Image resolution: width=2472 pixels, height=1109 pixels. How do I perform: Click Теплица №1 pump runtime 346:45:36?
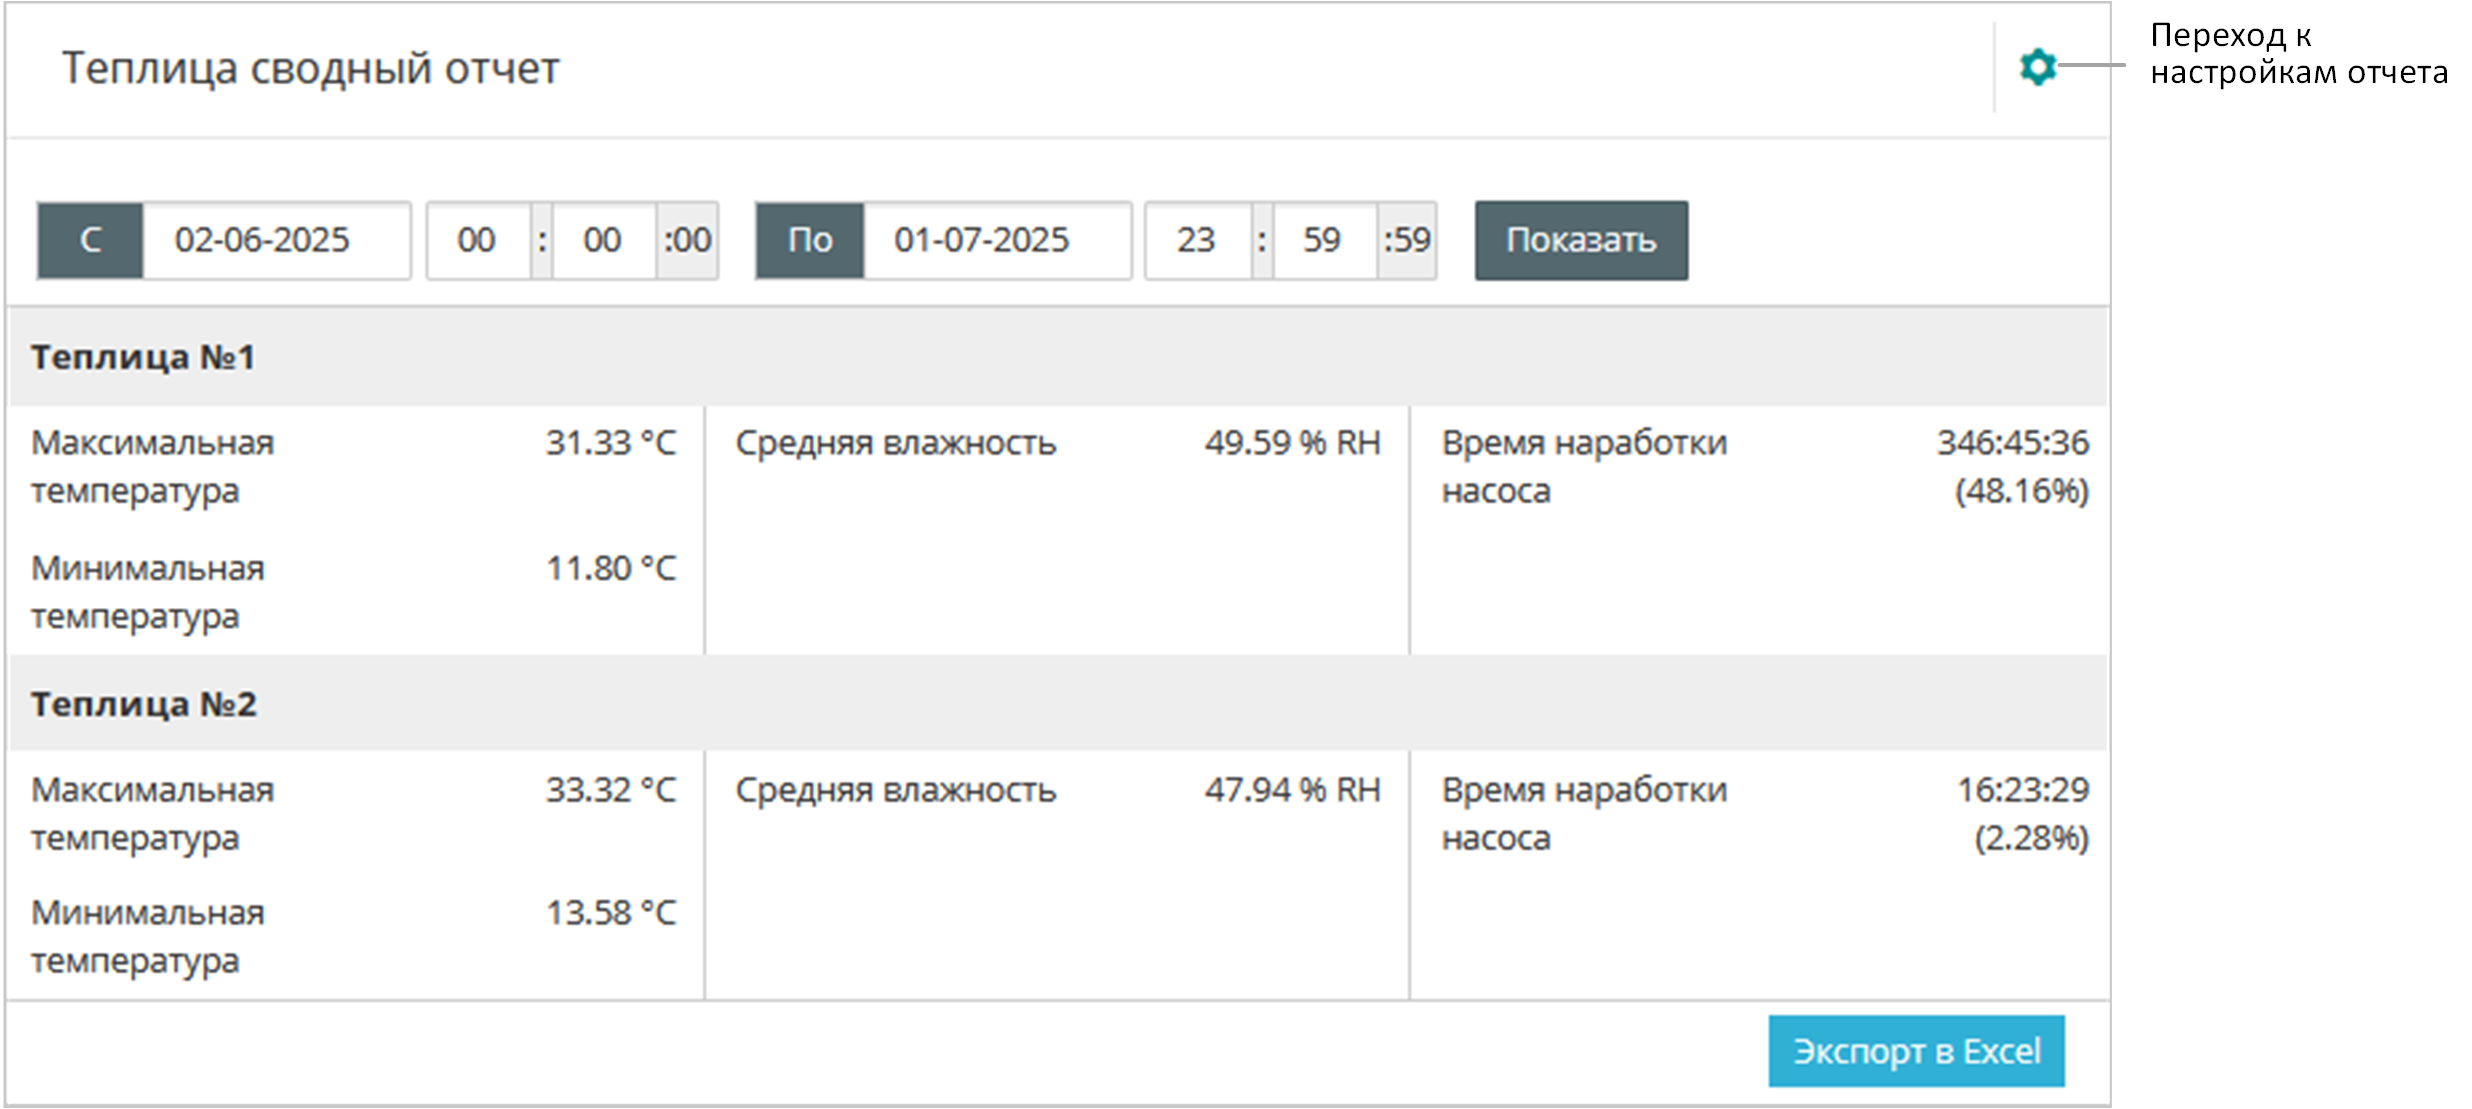point(2012,443)
